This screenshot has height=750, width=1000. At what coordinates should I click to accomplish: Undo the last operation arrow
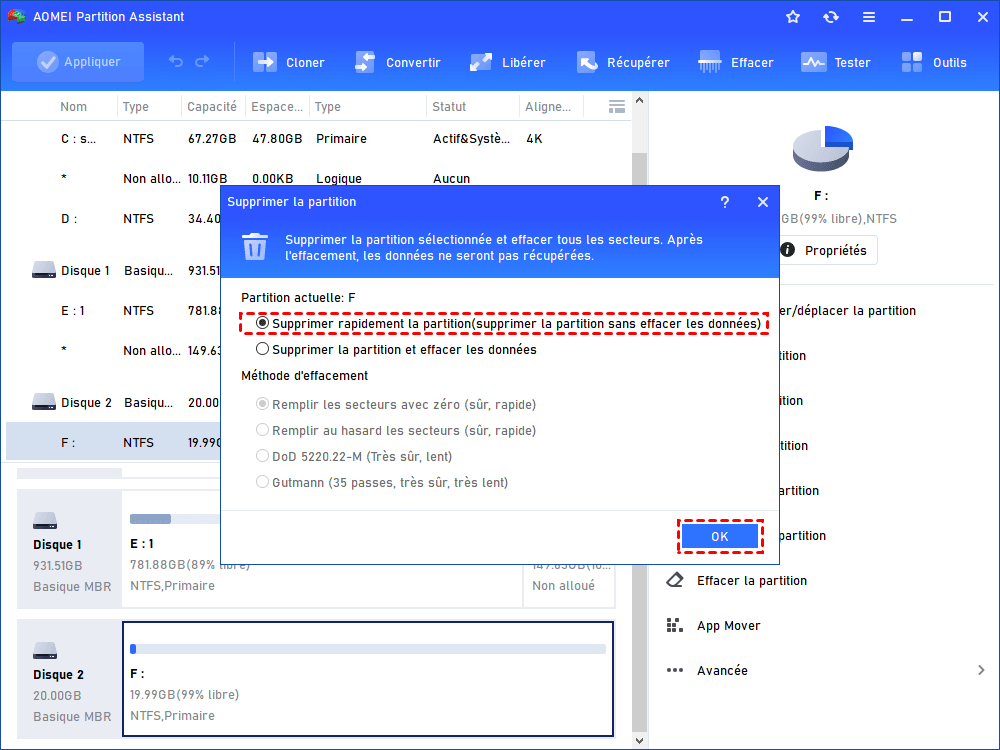click(x=176, y=62)
